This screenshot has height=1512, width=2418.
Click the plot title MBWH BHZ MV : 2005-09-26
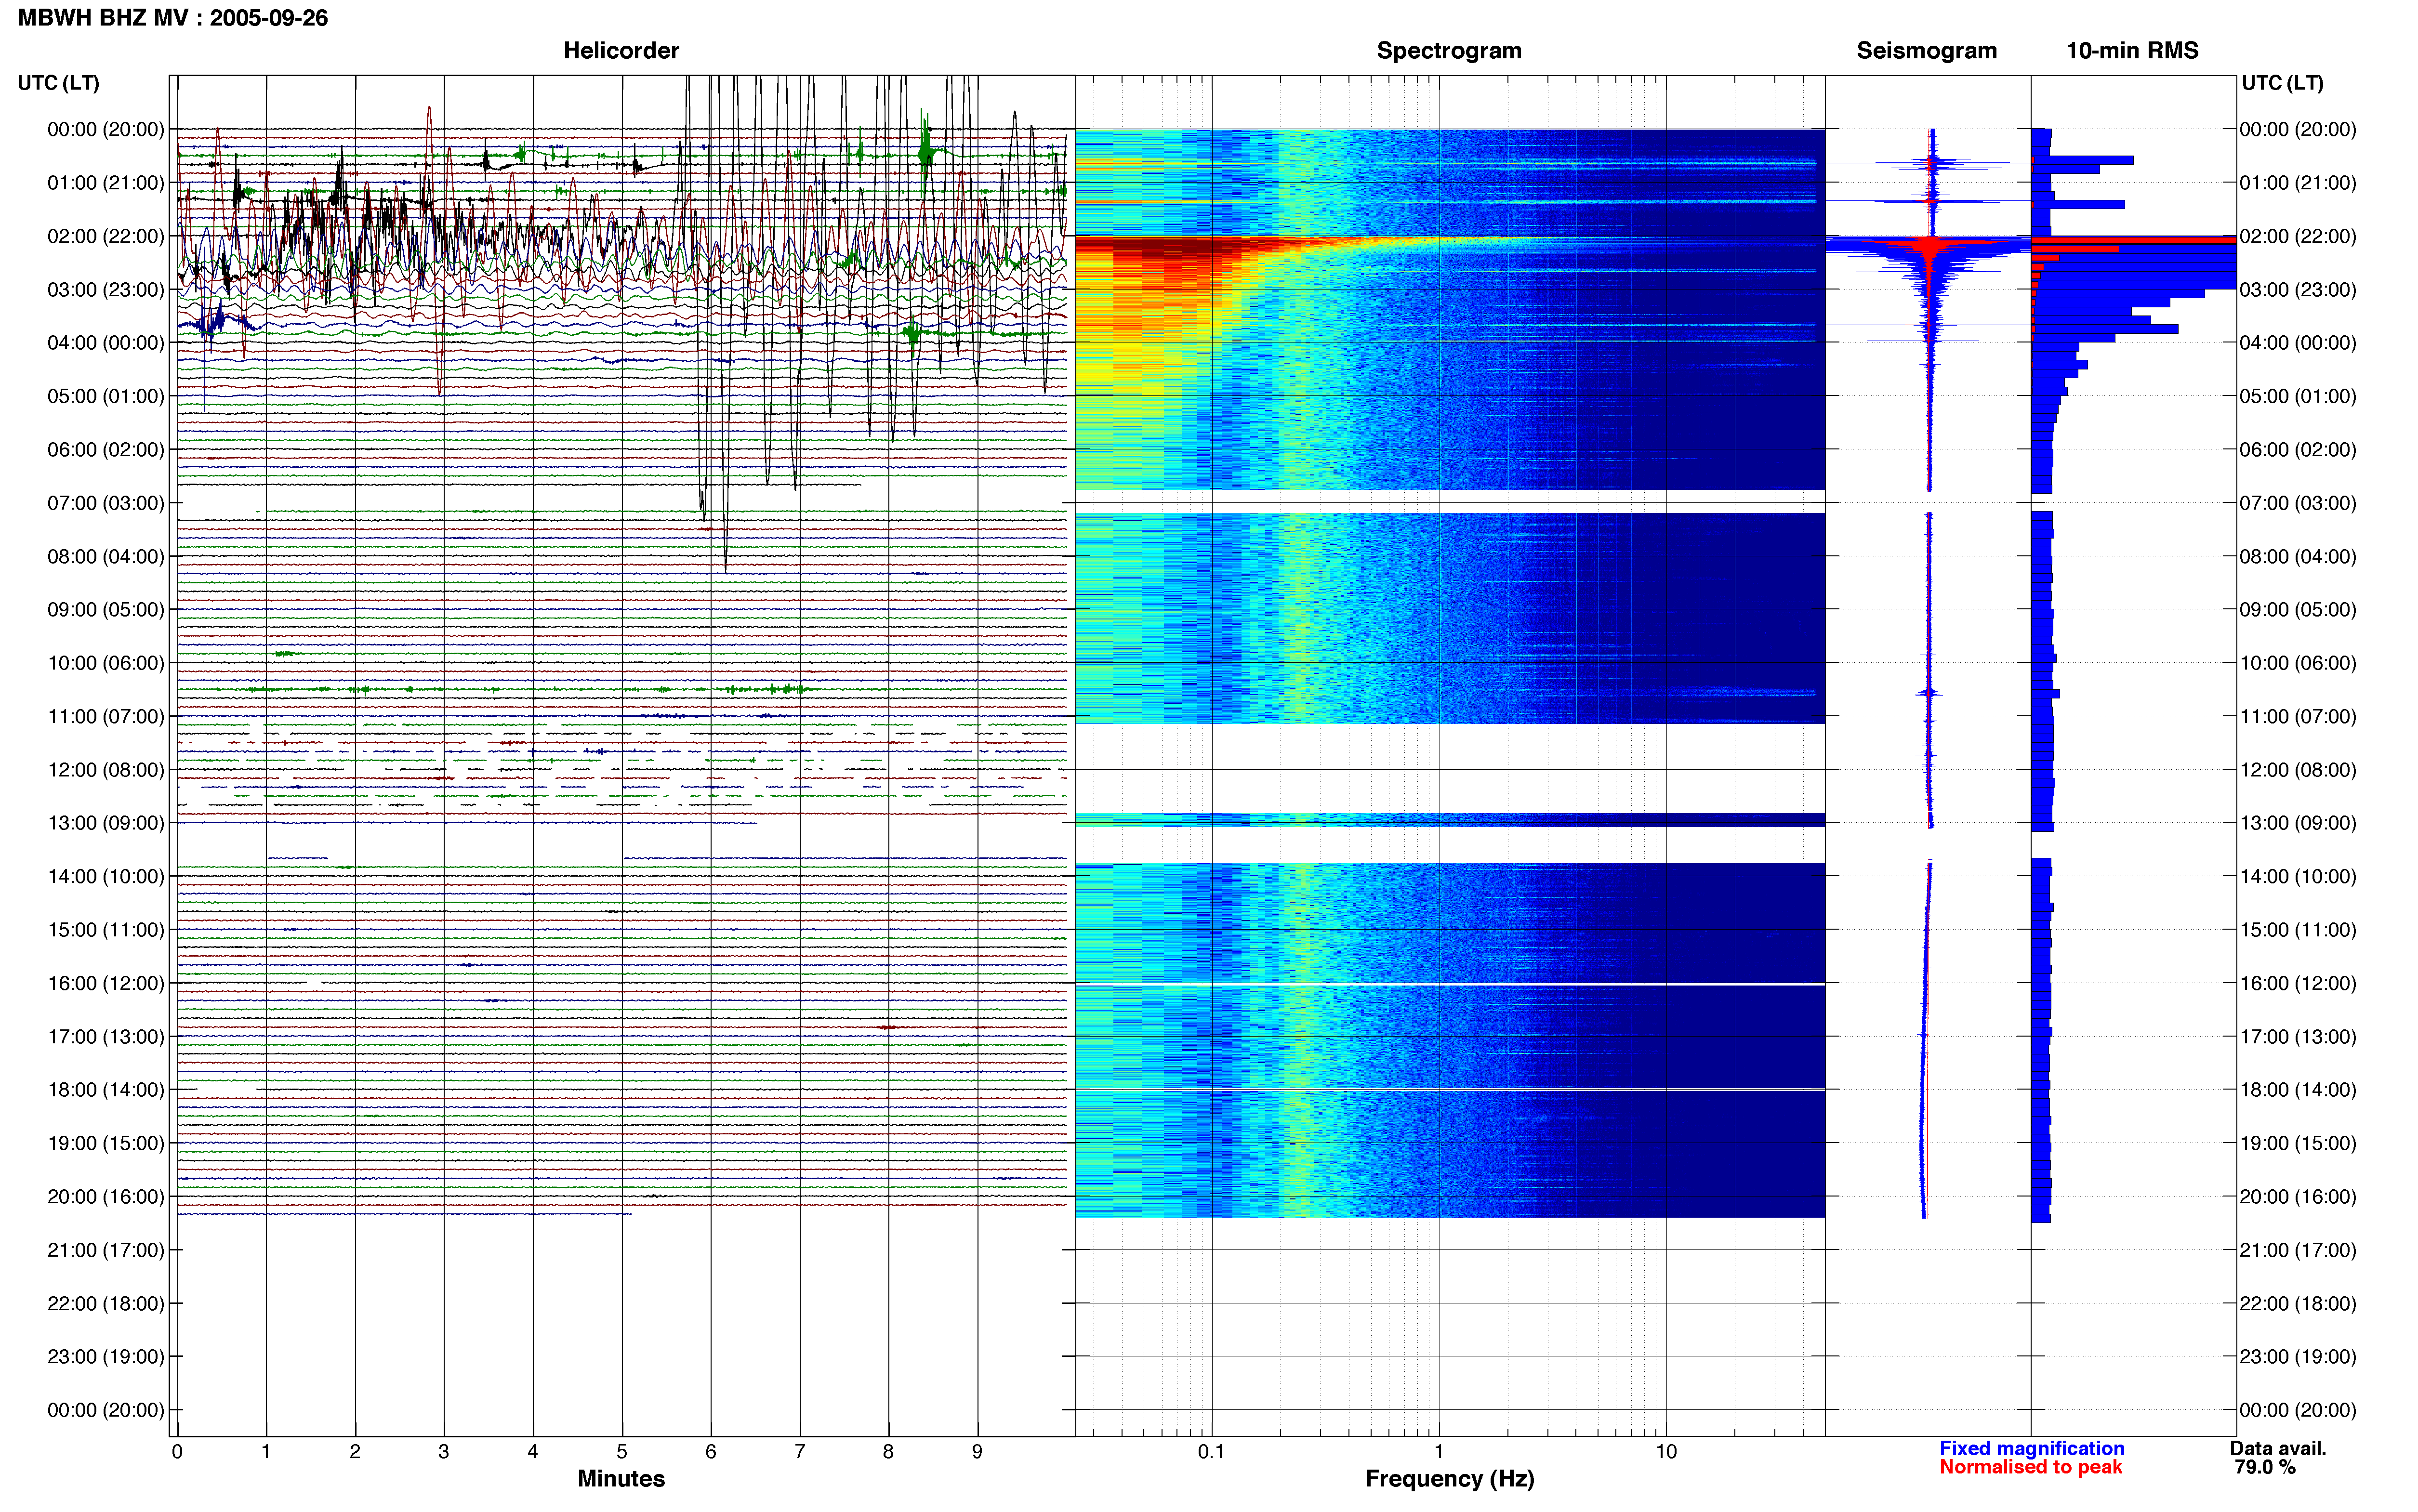(173, 18)
